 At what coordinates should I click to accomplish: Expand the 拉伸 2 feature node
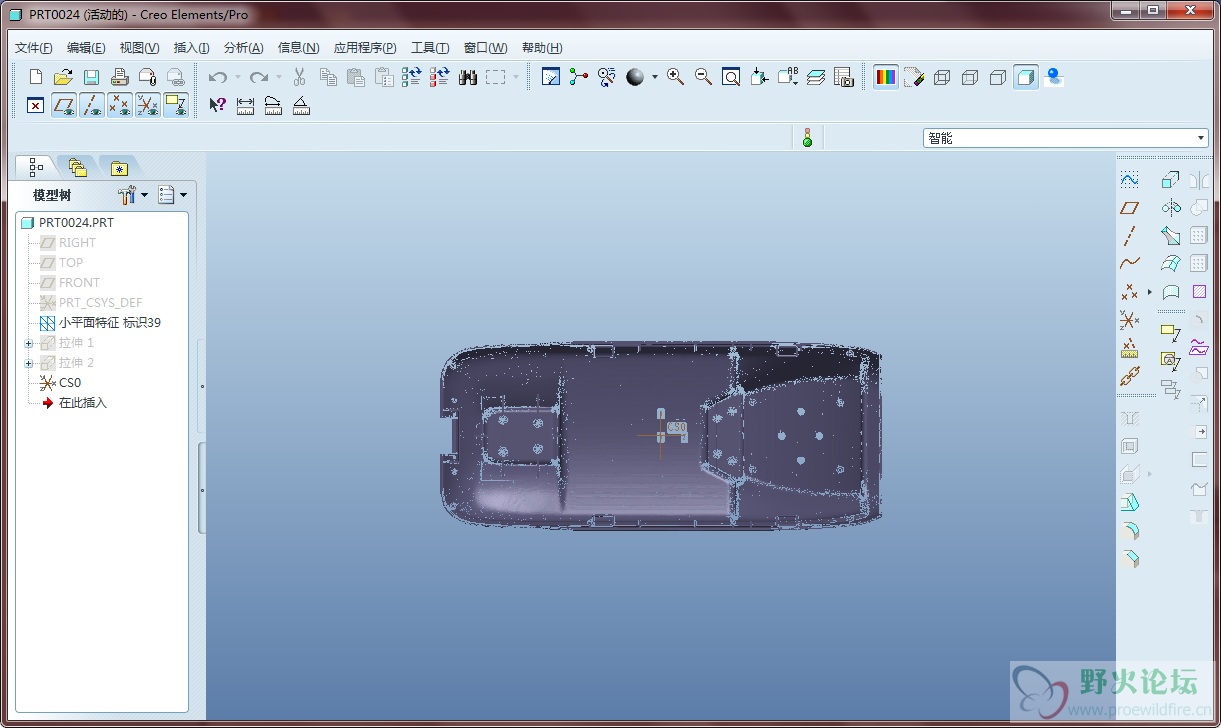click(28, 363)
